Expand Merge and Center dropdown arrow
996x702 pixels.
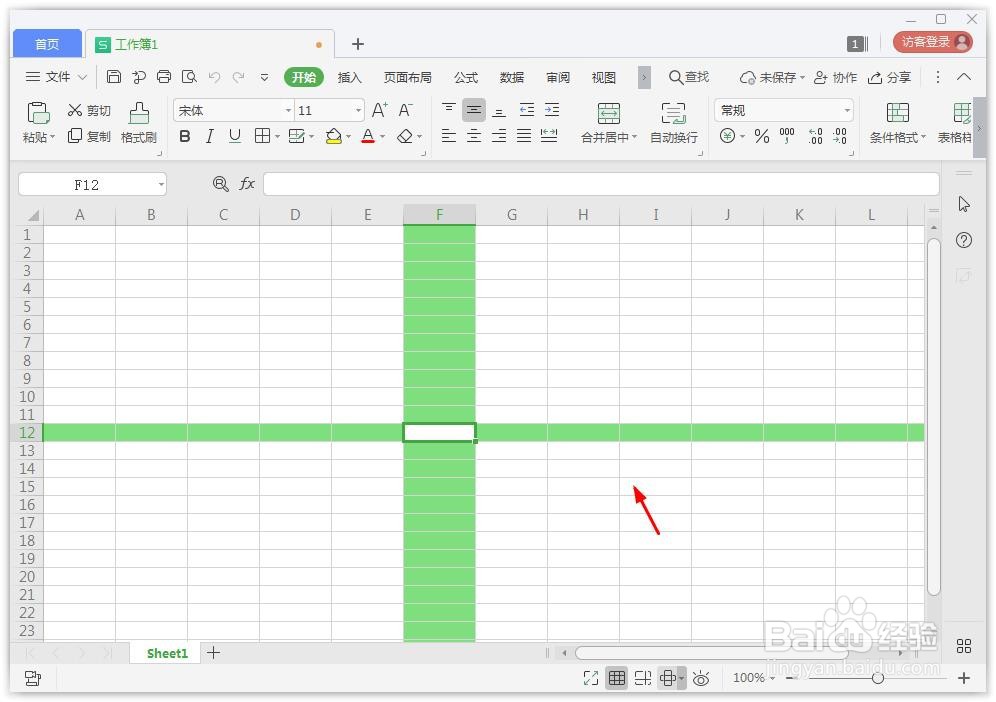point(634,137)
